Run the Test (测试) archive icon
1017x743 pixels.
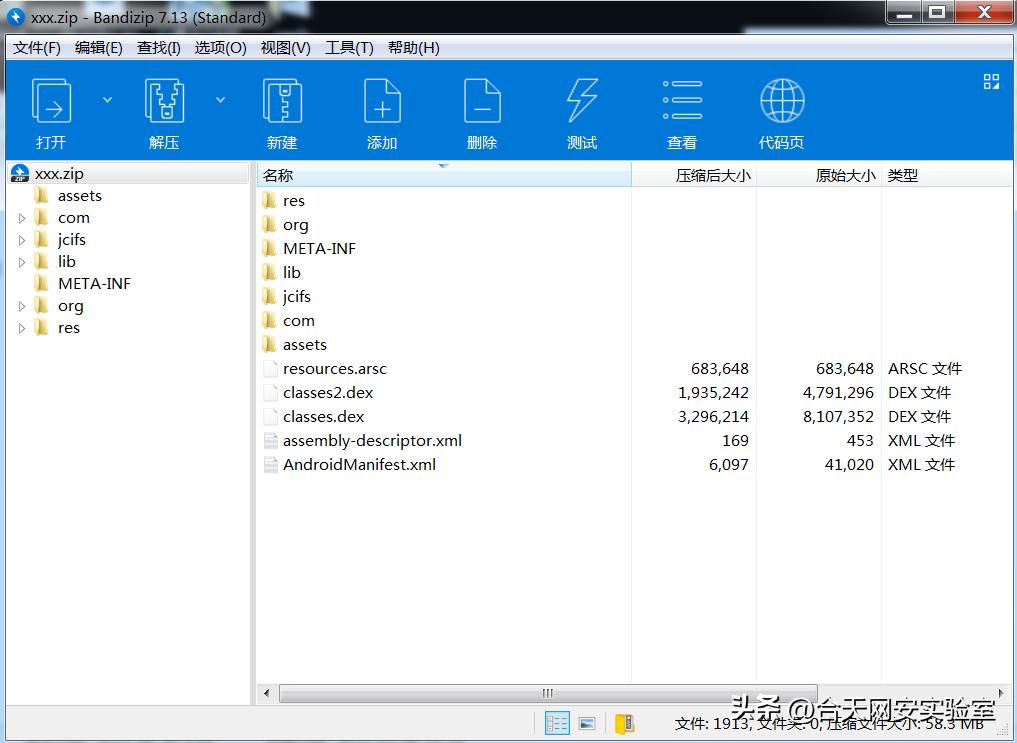tap(582, 103)
